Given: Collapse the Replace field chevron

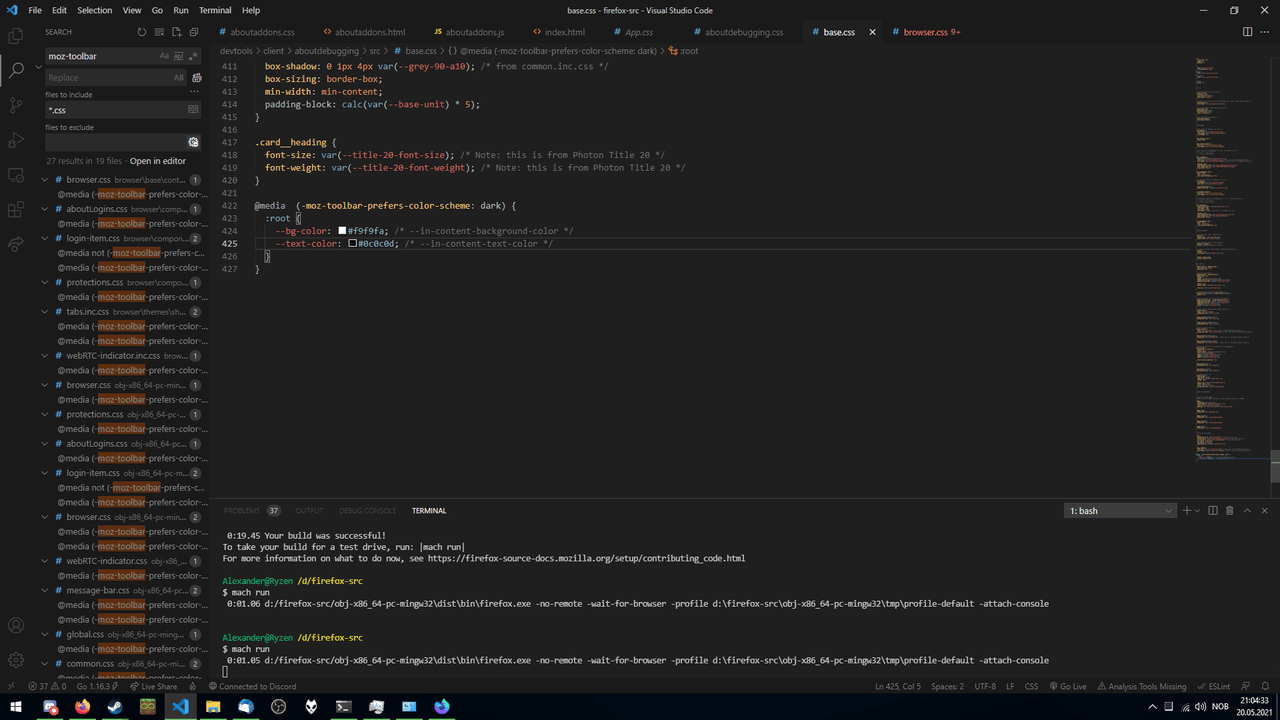Looking at the screenshot, I should click(39, 67).
